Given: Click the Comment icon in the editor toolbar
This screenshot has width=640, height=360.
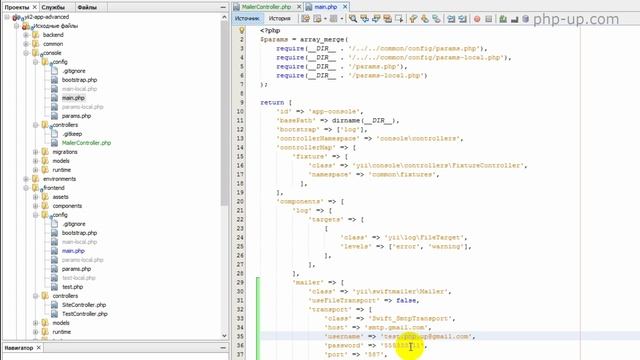Looking at the screenshot, I should coord(503,19).
